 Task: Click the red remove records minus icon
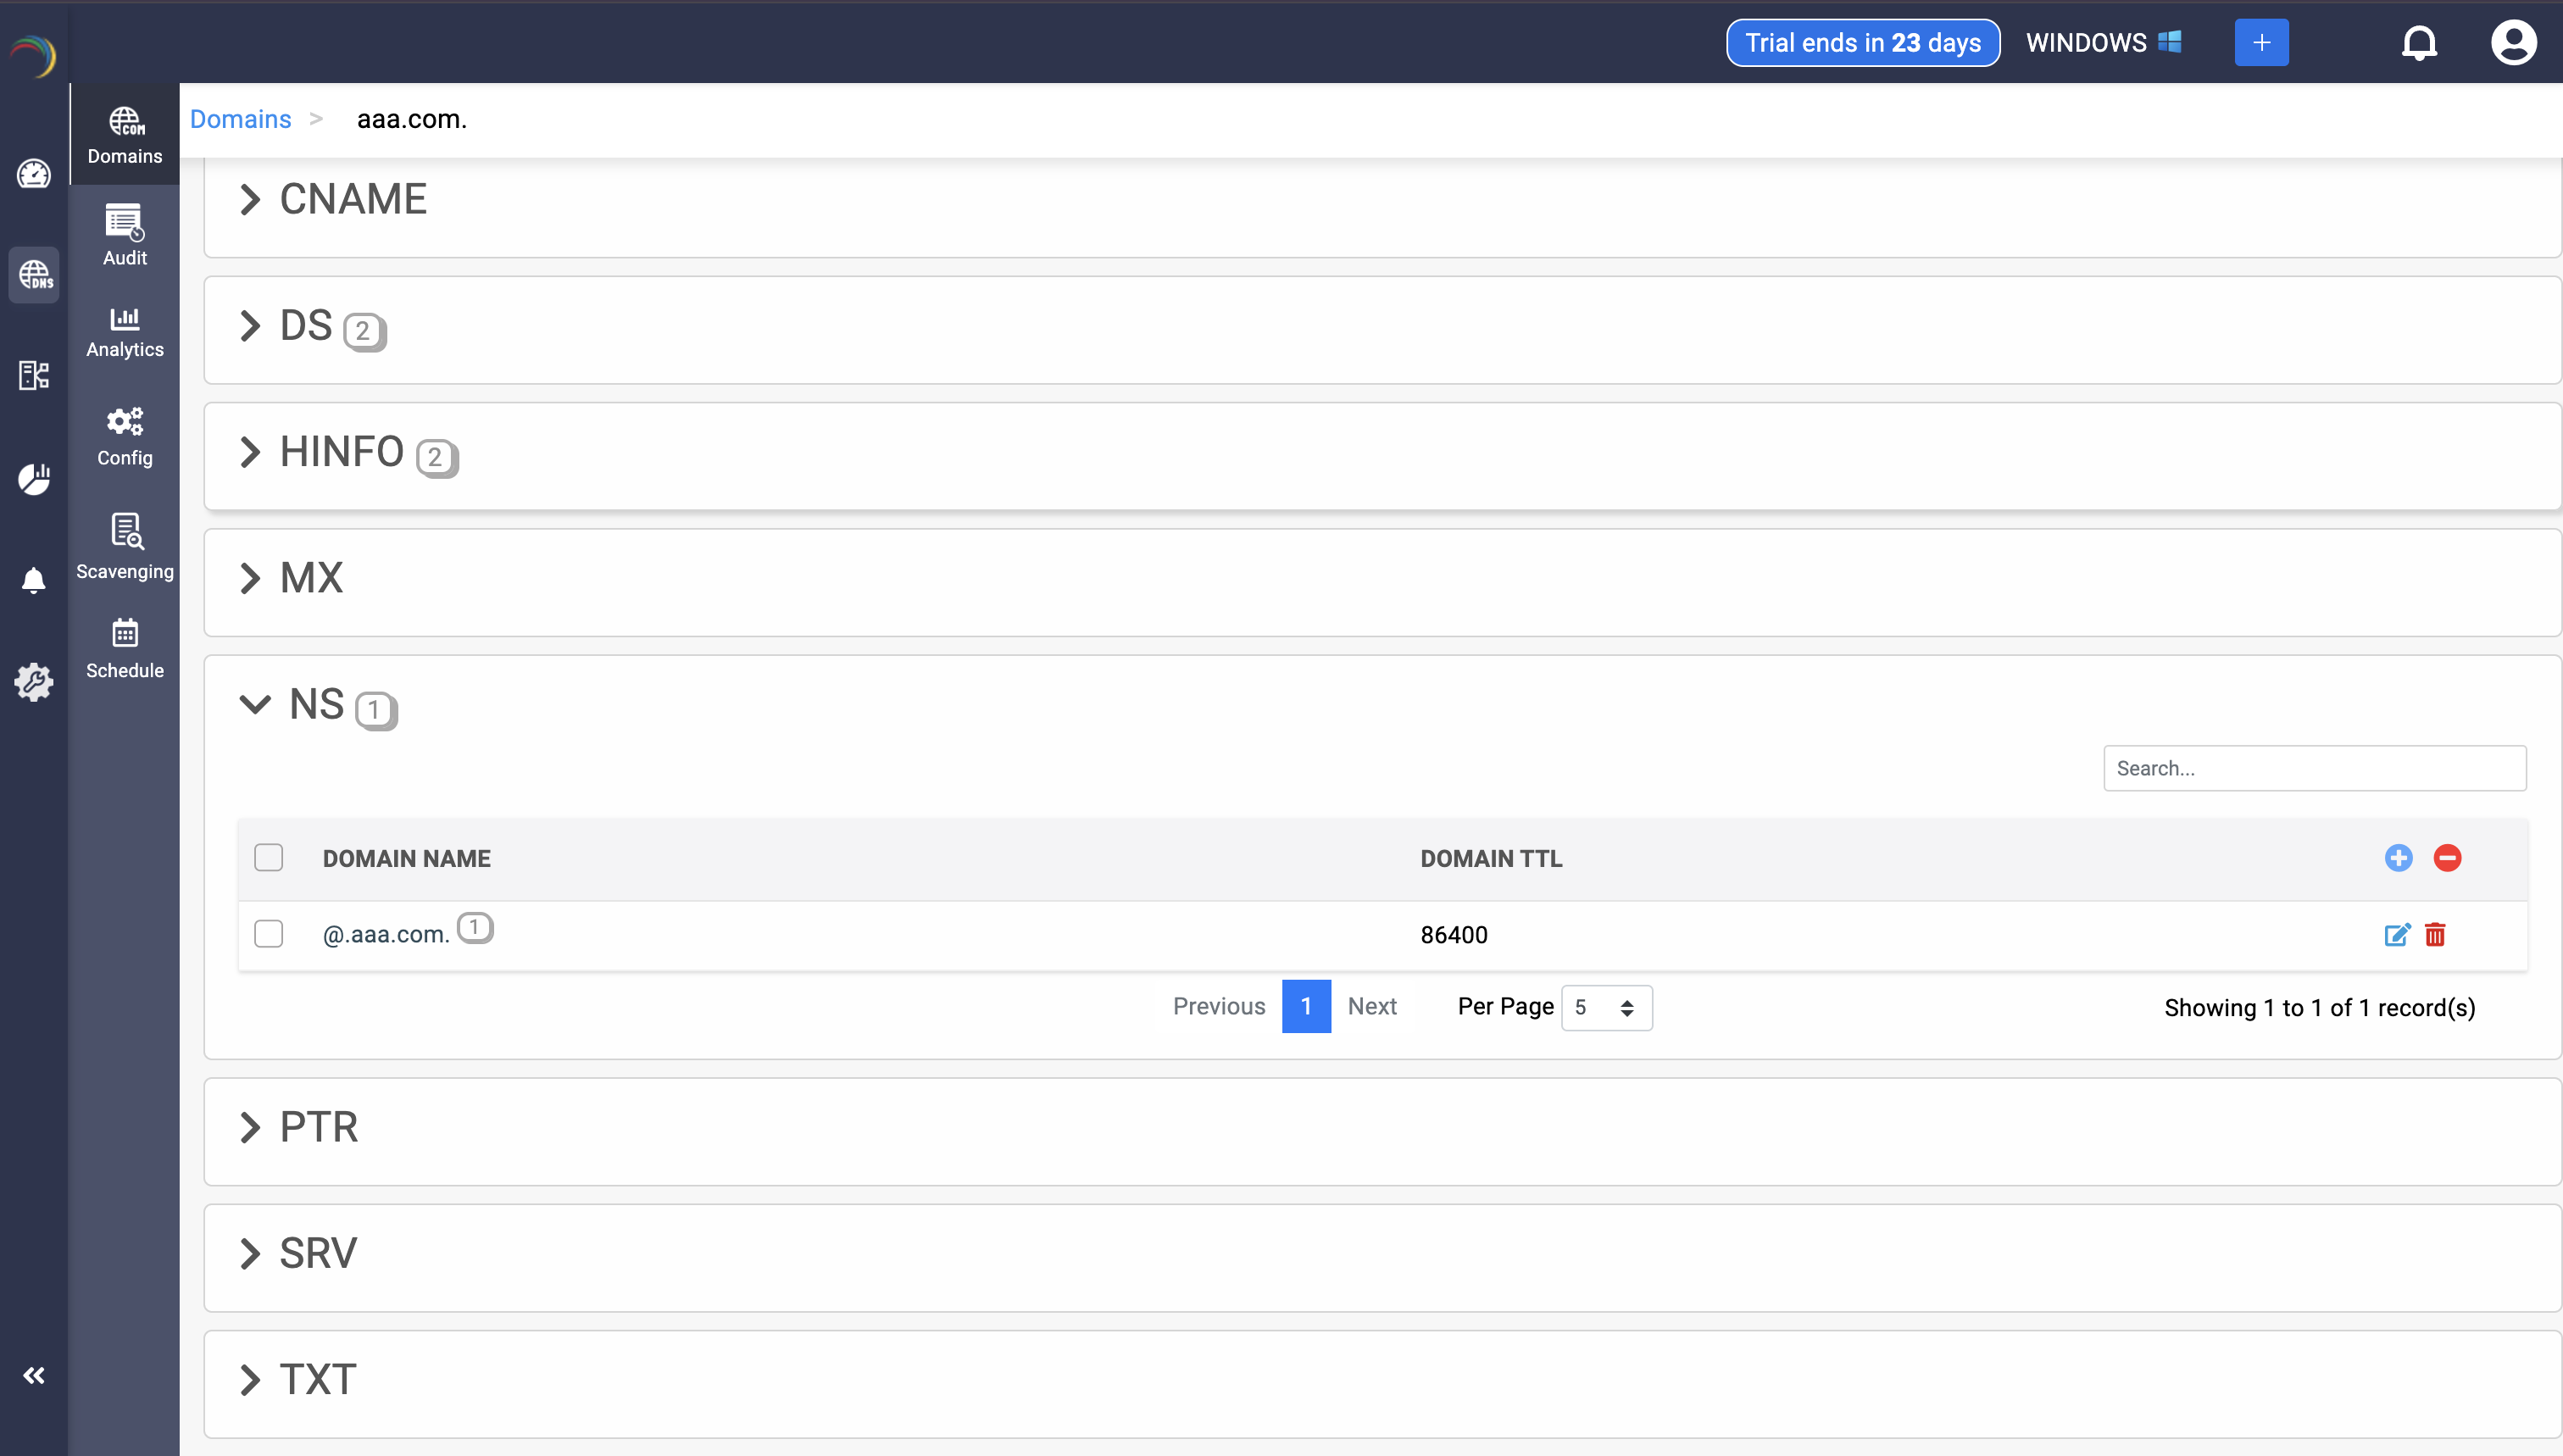[2447, 858]
